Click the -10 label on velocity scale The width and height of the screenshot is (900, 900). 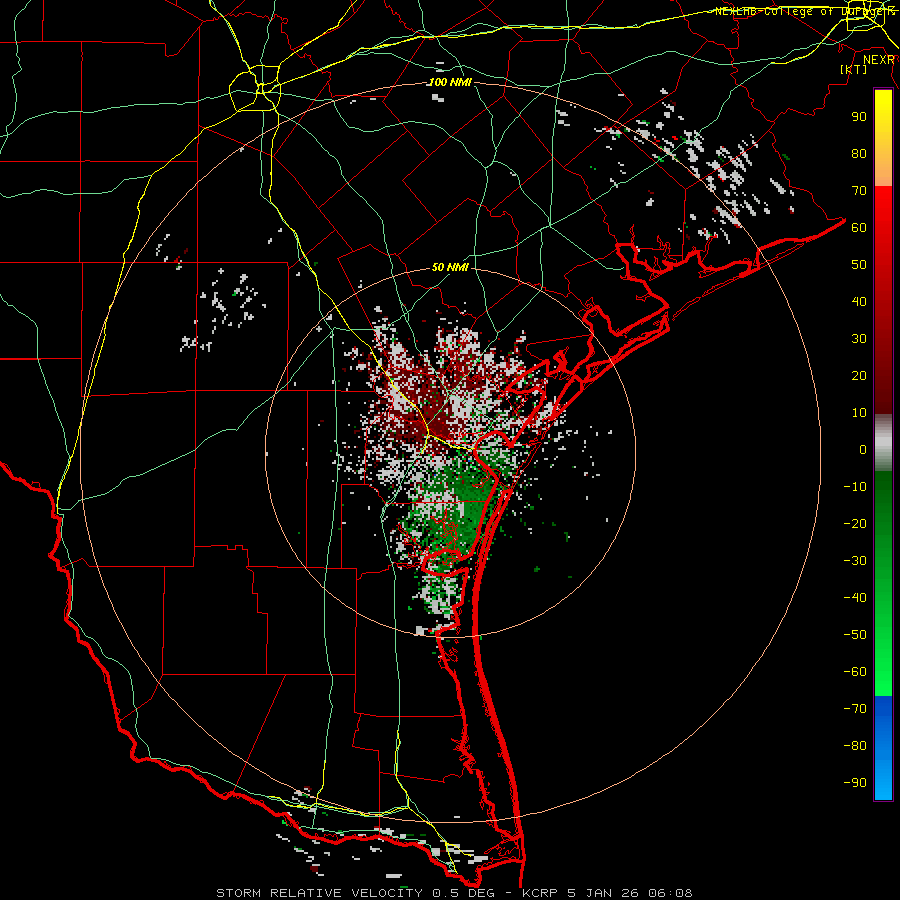click(855, 487)
